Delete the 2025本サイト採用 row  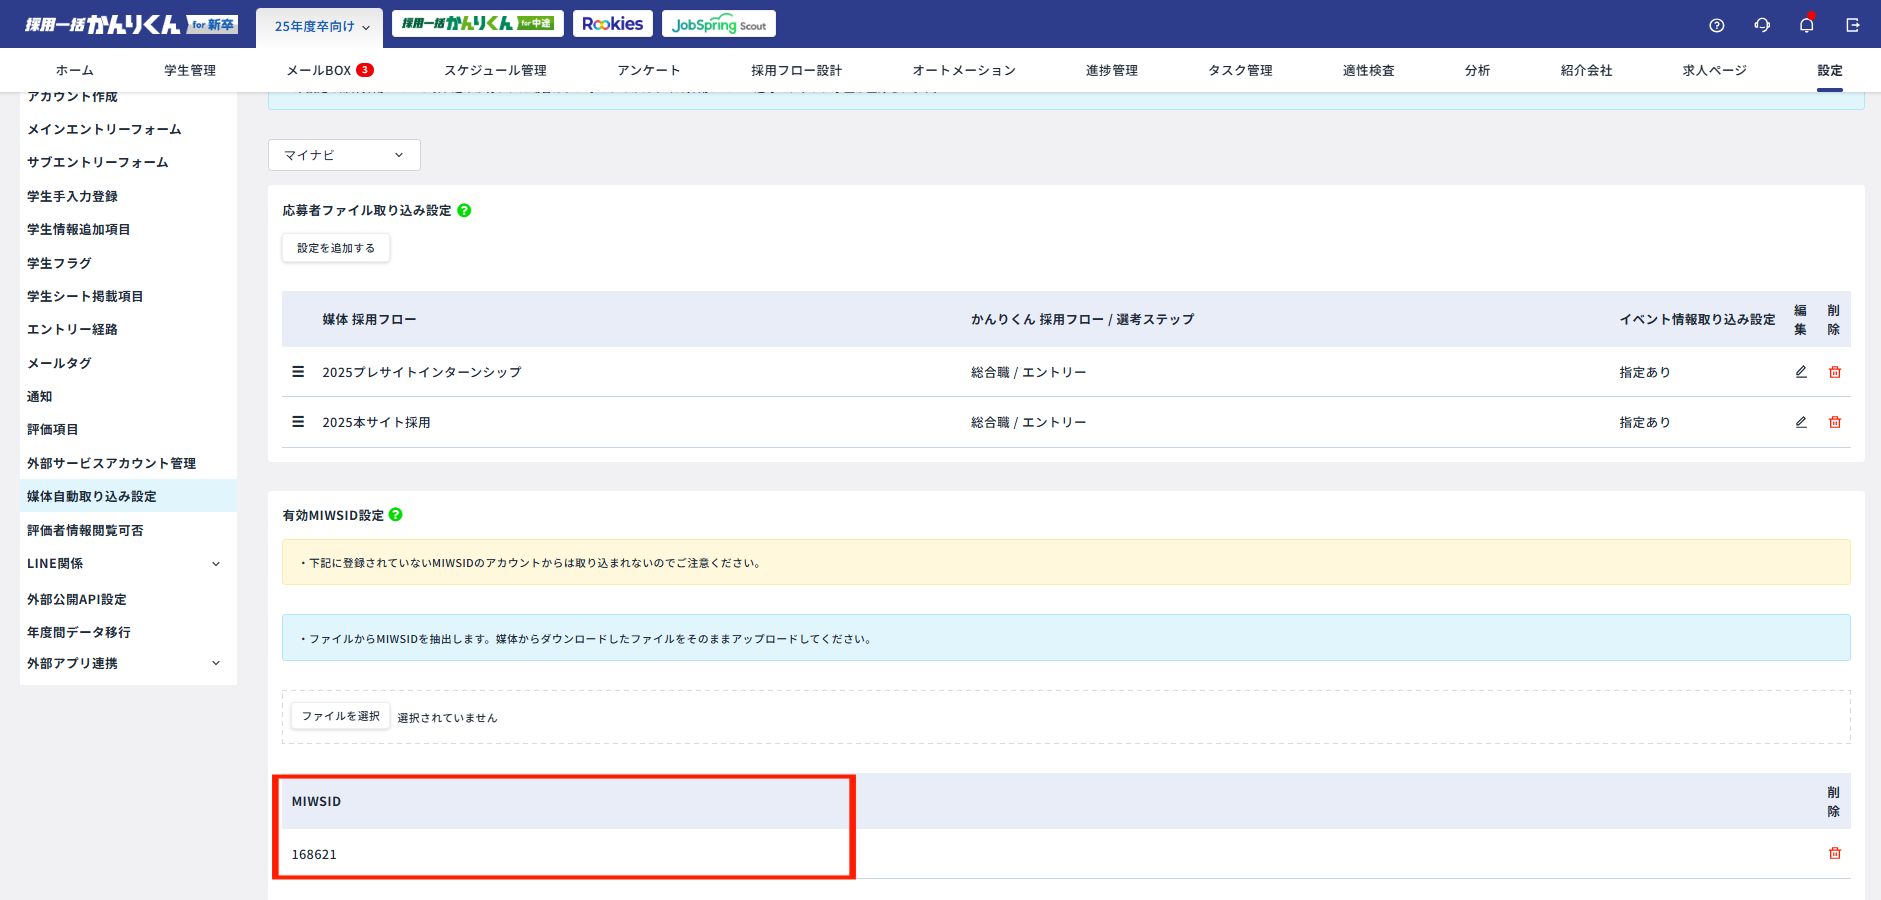click(1835, 422)
